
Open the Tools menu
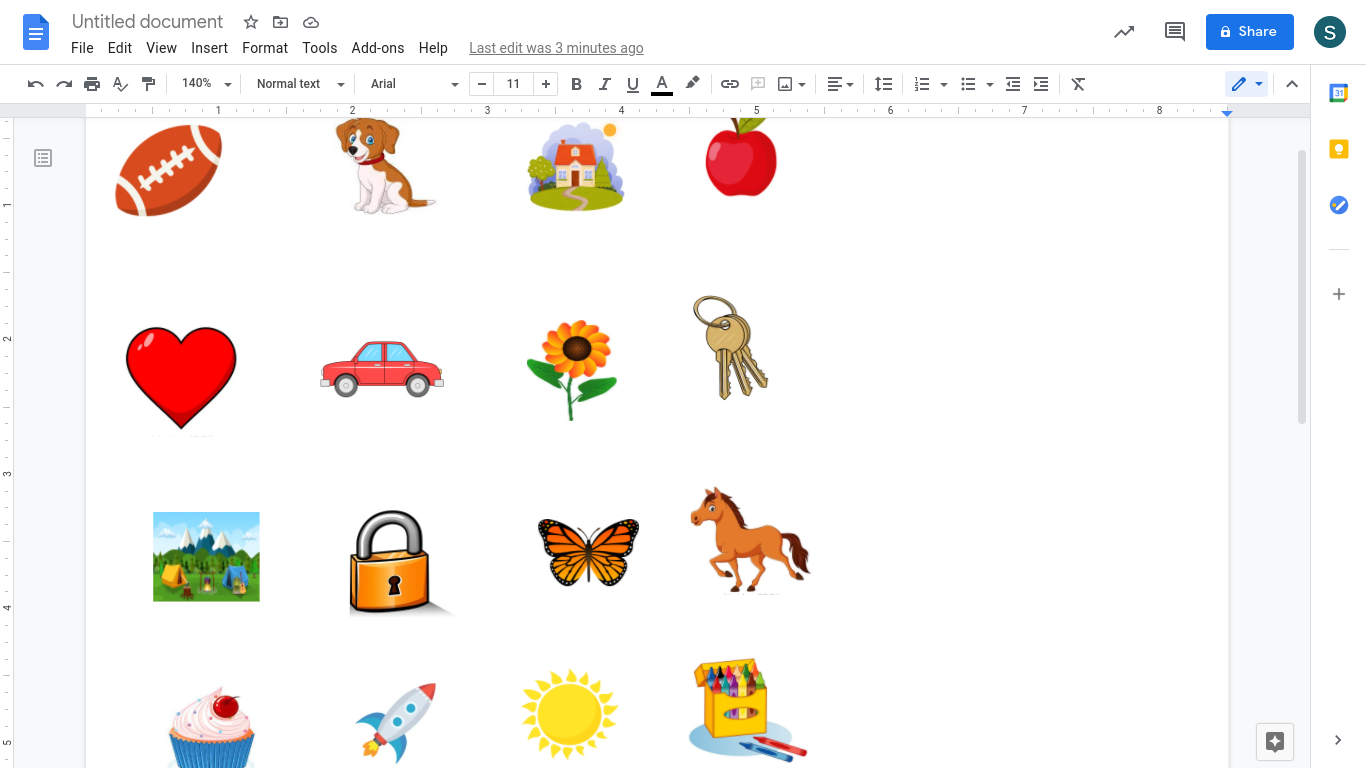click(320, 48)
